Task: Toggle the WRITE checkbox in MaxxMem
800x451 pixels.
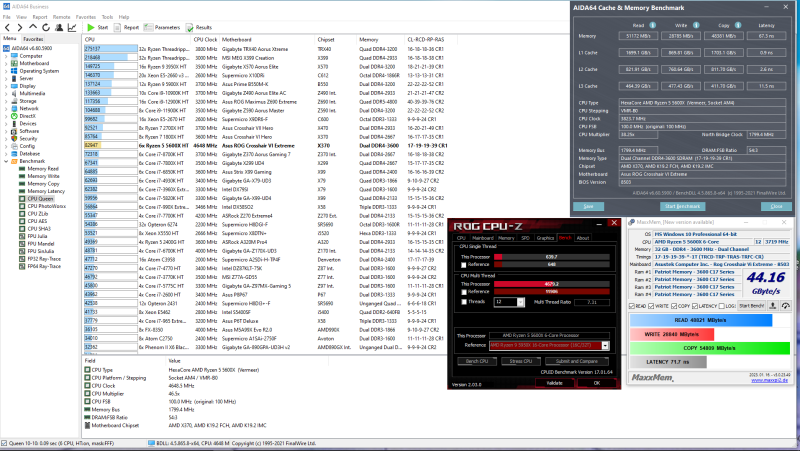Action: (x=651, y=306)
